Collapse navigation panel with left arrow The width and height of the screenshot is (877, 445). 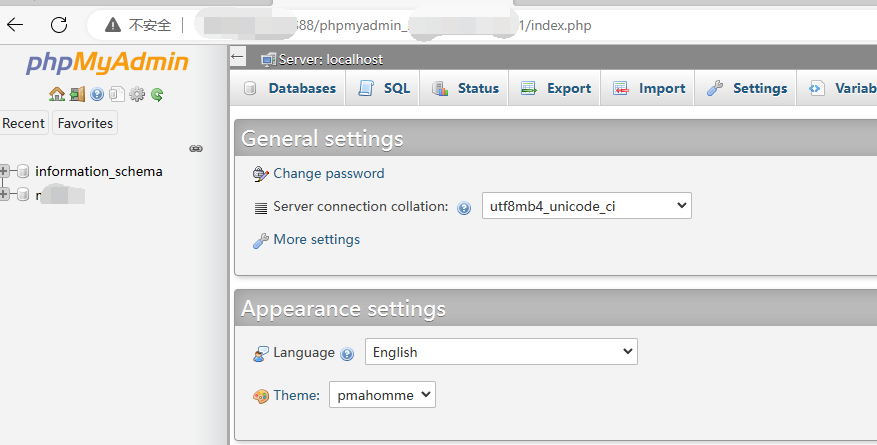[x=237, y=58]
